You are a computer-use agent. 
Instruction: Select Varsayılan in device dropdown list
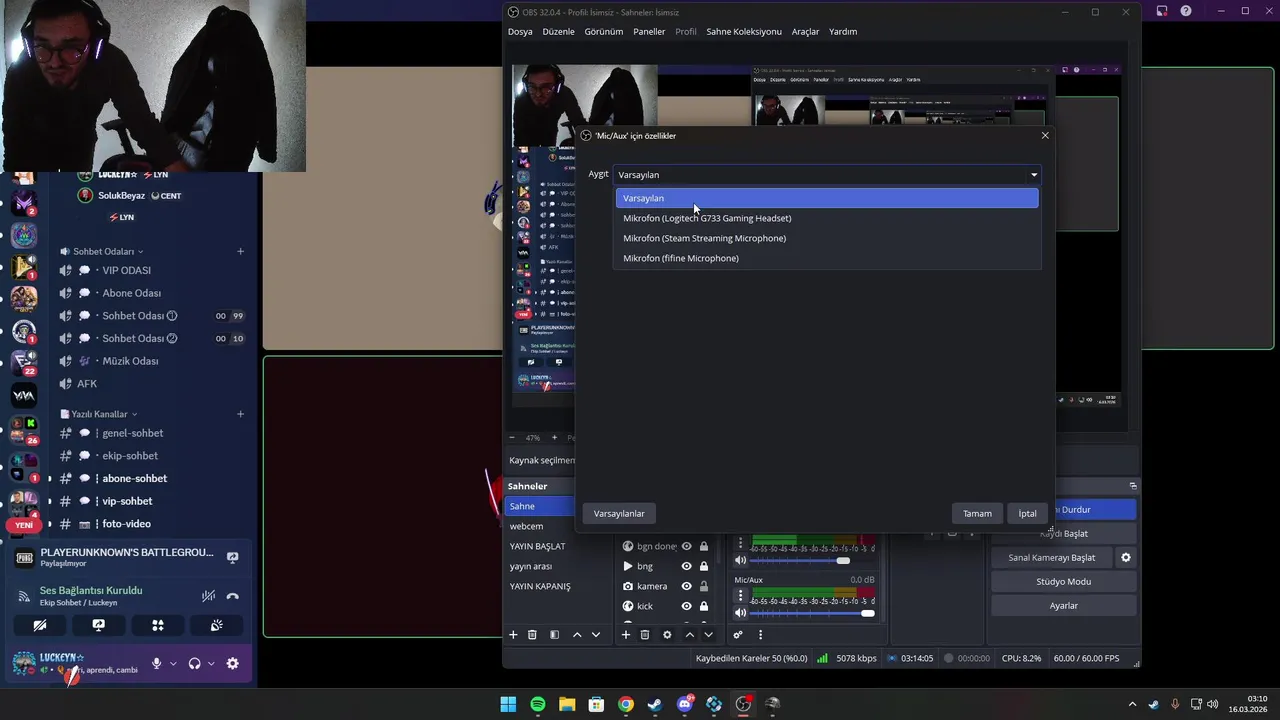pyautogui.click(x=827, y=198)
